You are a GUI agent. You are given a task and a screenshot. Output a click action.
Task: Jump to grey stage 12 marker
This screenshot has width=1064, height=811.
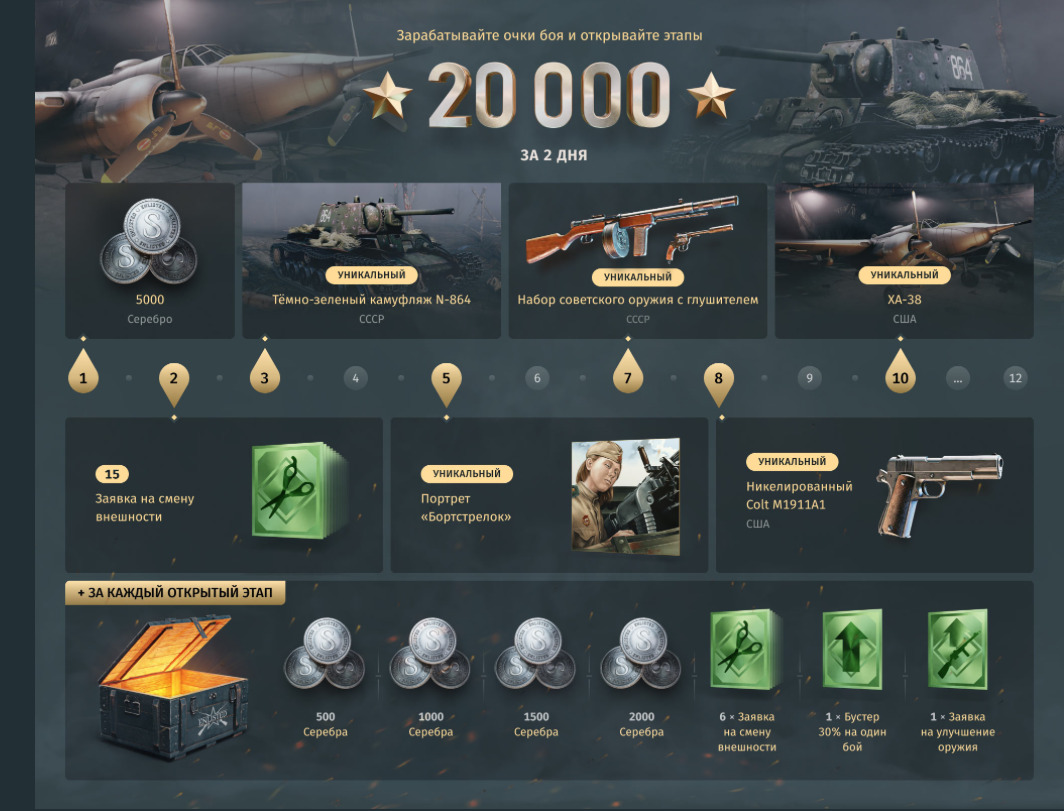[x=1015, y=378]
